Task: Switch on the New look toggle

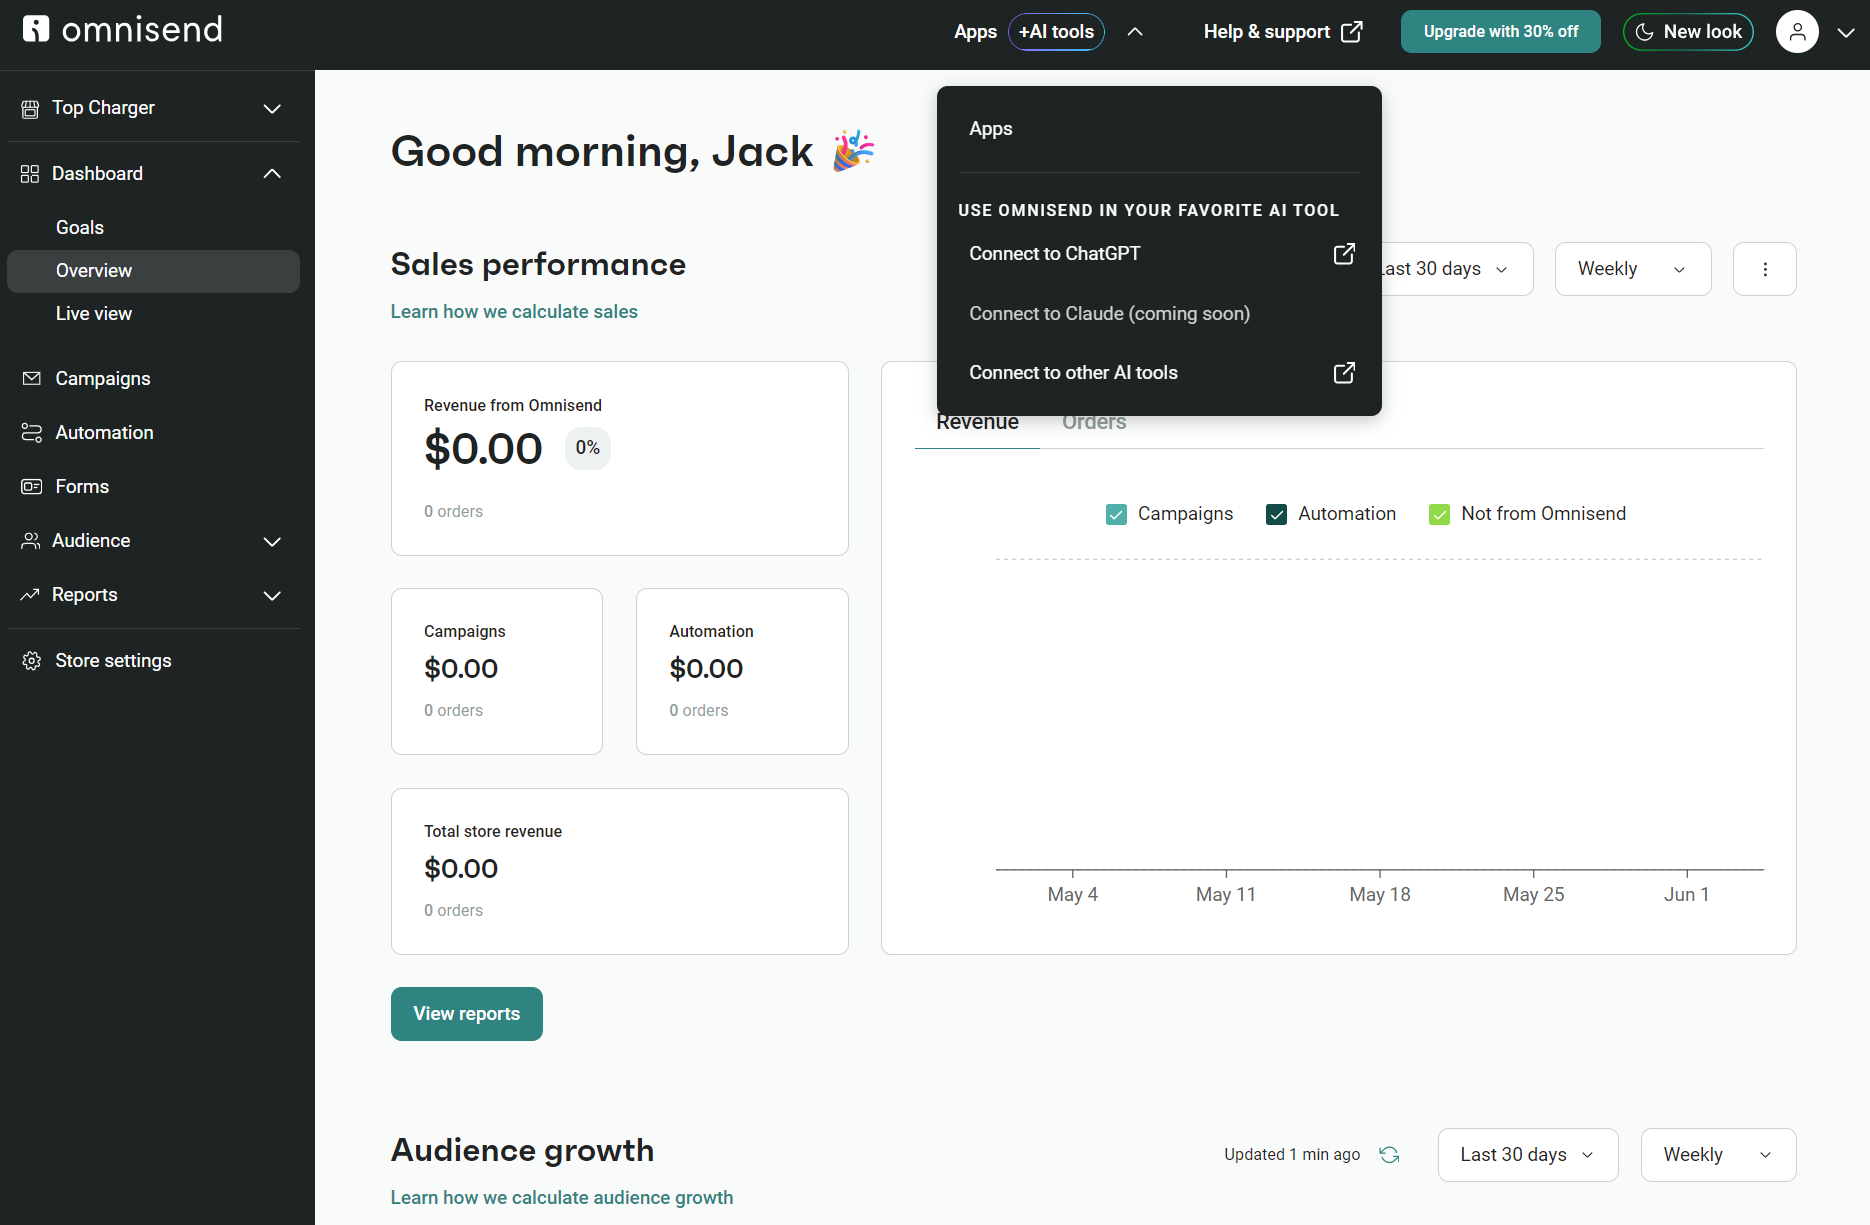Action: coord(1688,32)
